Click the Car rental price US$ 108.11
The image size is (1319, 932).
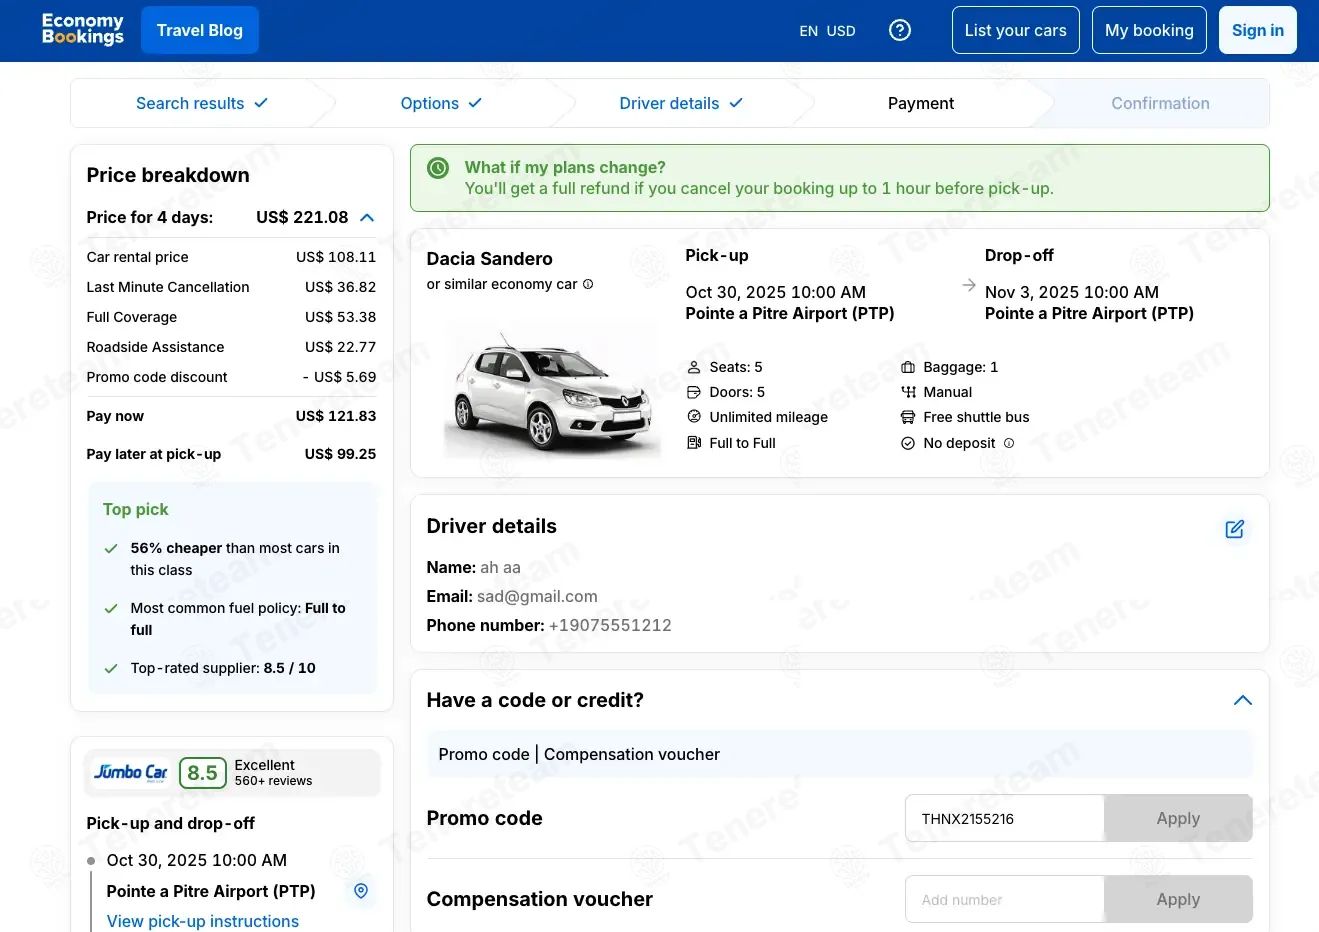click(336, 257)
